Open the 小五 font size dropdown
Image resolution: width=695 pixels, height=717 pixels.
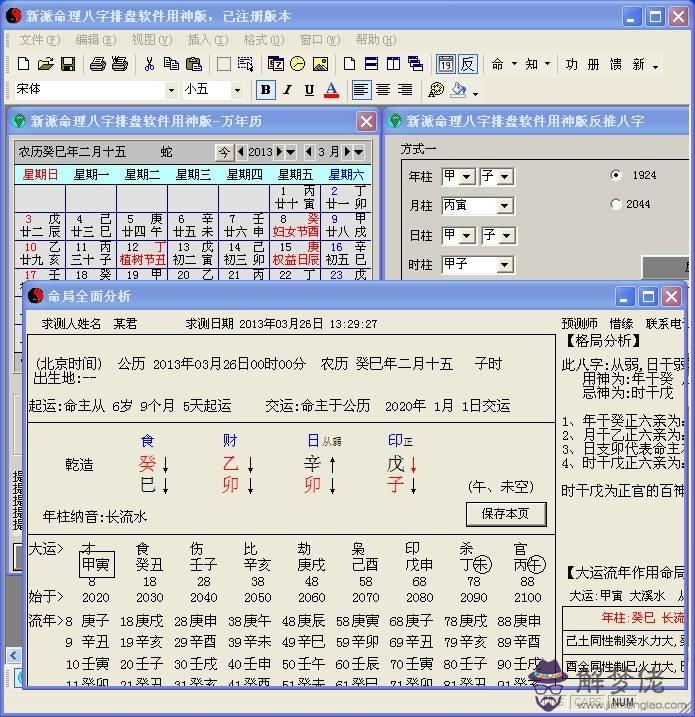(x=237, y=90)
